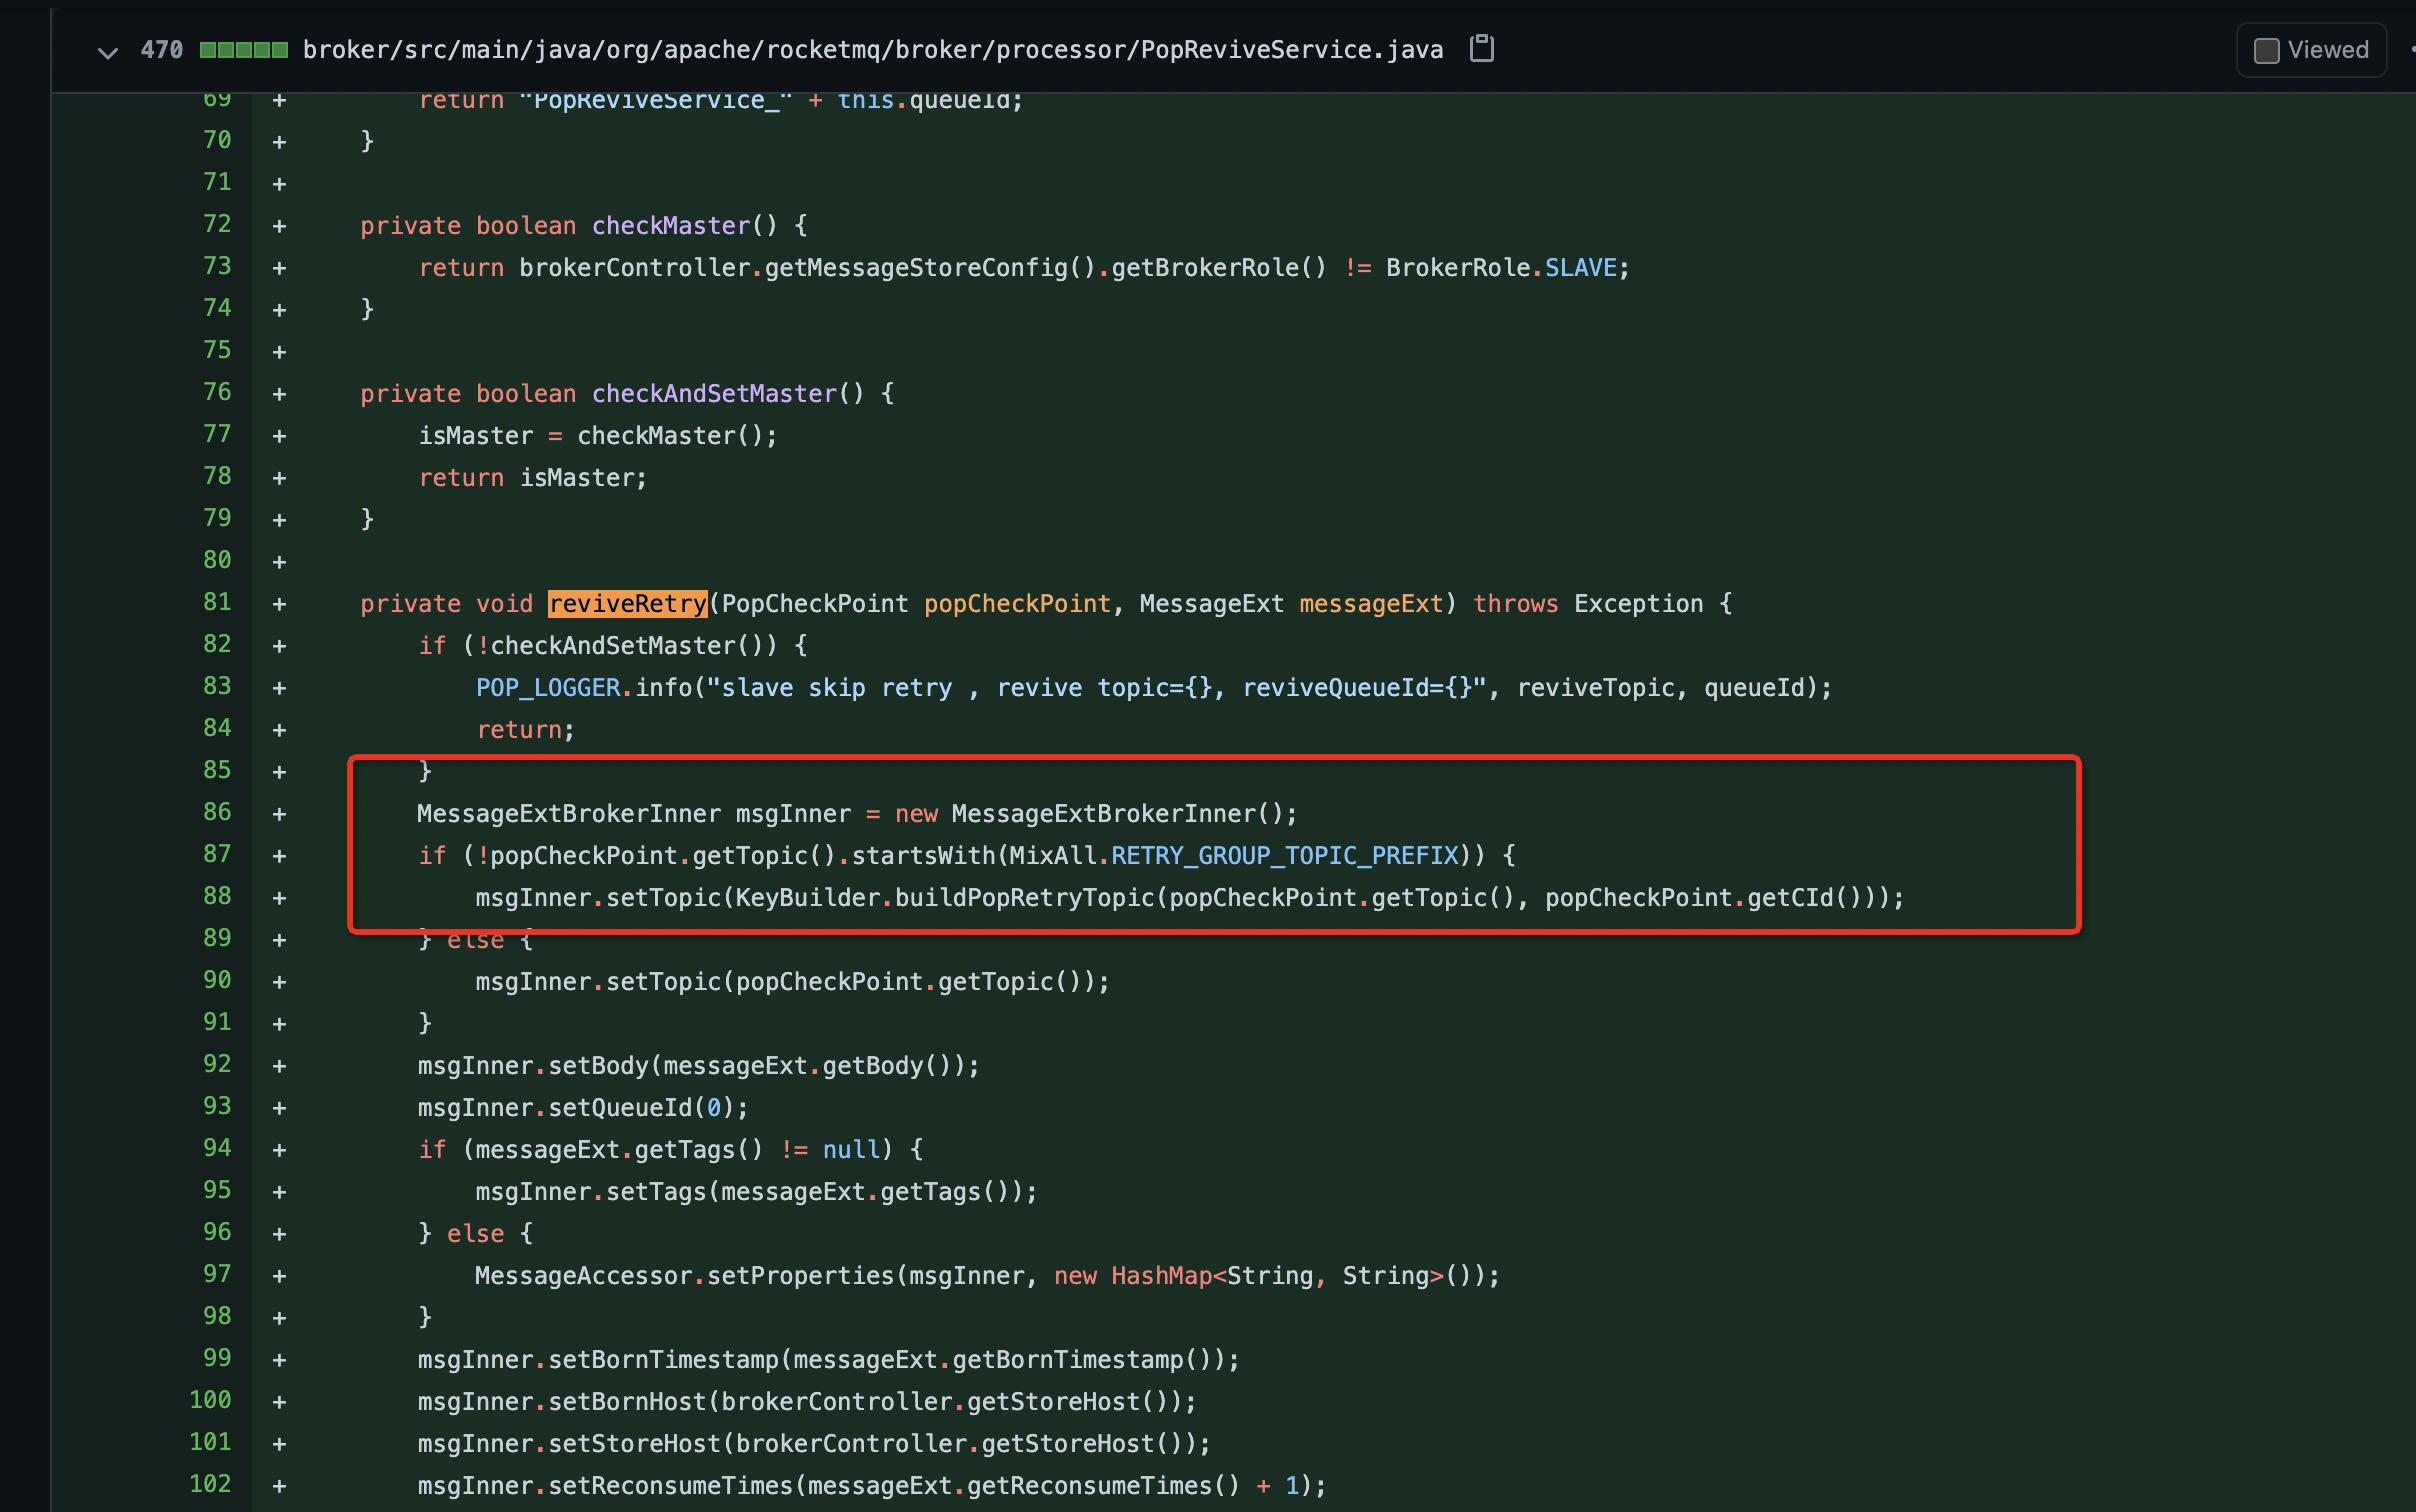This screenshot has height=1512, width=2416.
Task: Click the plus marker on line 78
Action: 279,478
